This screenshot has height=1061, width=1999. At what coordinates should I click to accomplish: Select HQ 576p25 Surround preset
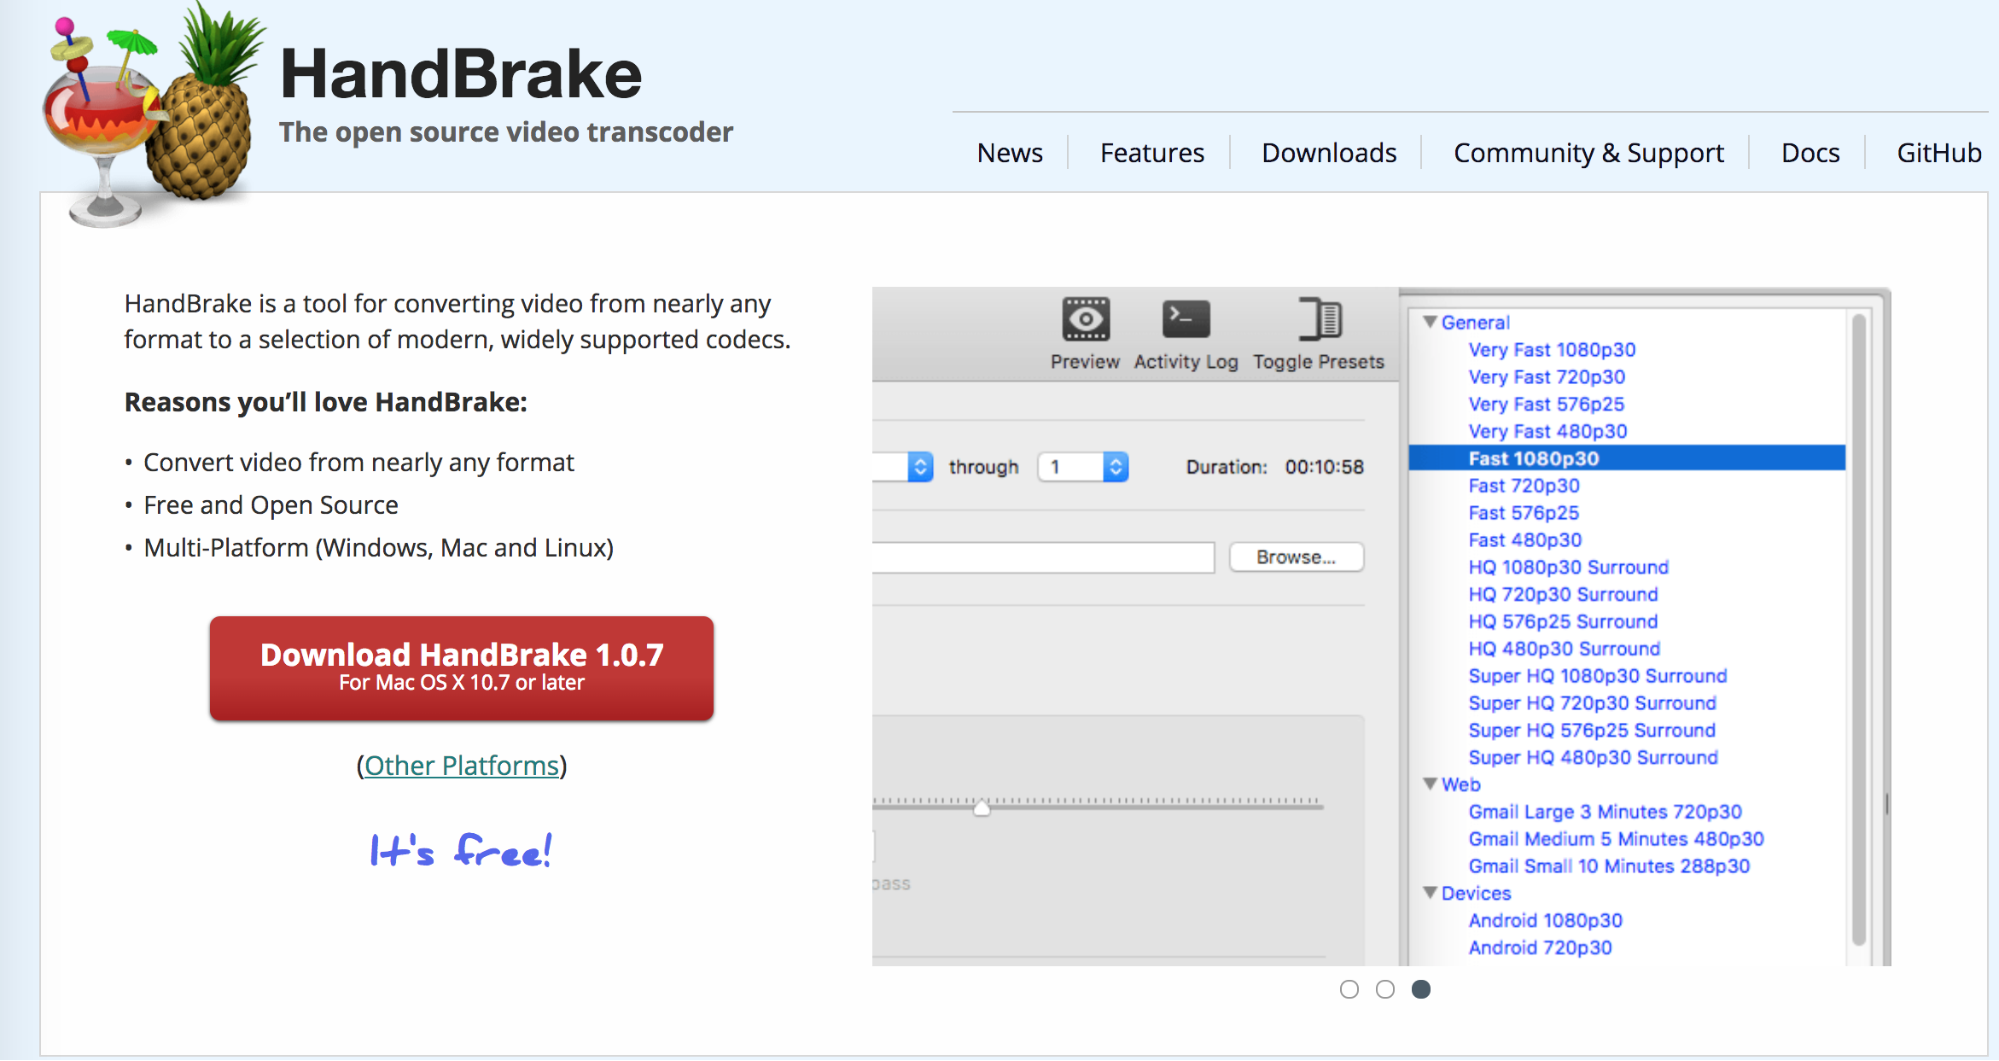(x=1563, y=621)
